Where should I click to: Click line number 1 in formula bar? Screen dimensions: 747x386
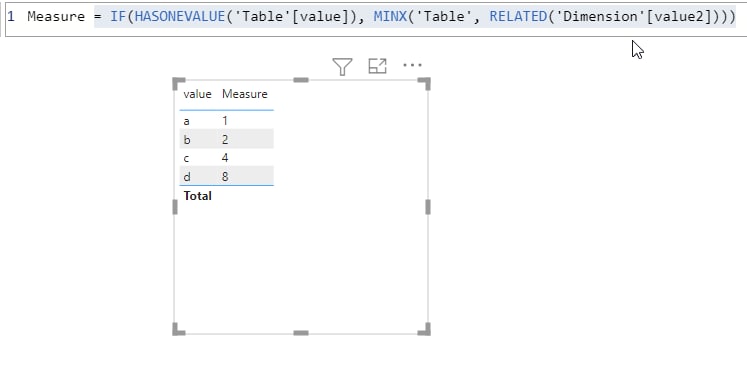click(11, 17)
